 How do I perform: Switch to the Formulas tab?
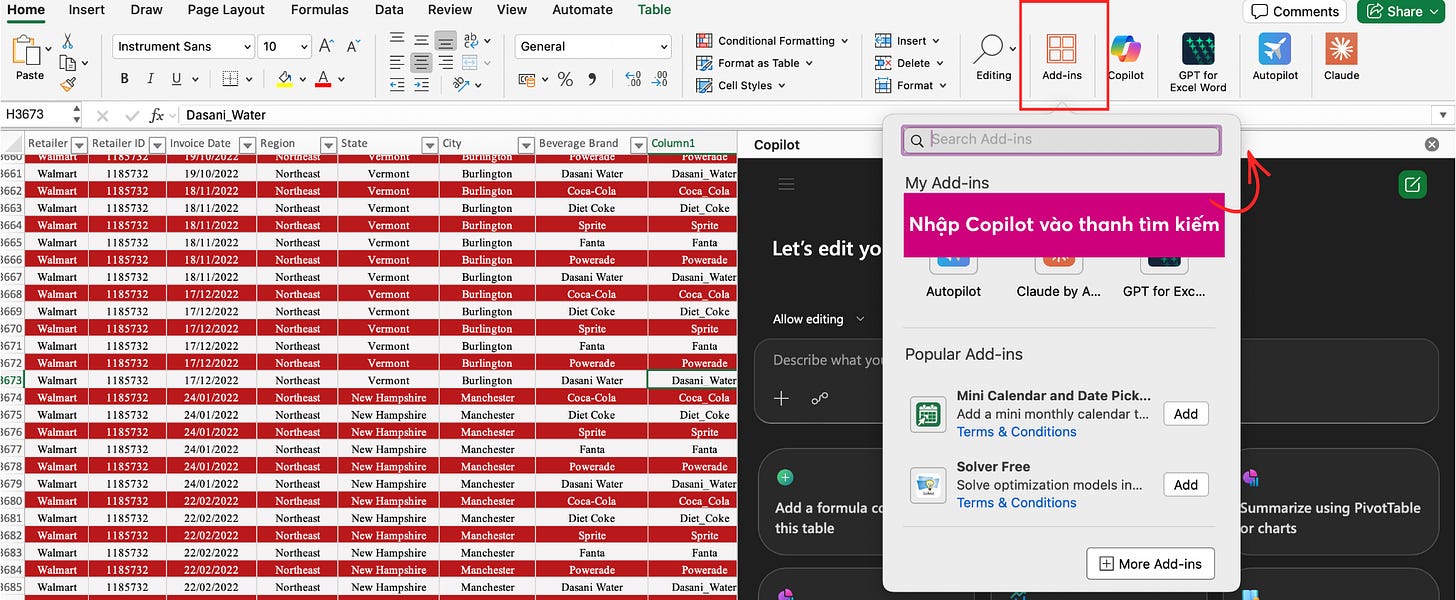(x=320, y=10)
